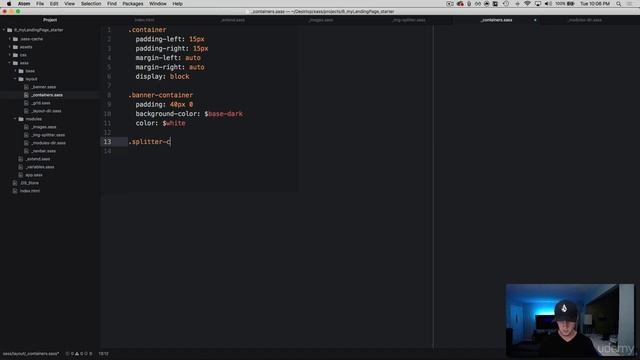Place cursor on line 13 .splitter-c
This screenshot has width=640, height=360.
[149, 142]
